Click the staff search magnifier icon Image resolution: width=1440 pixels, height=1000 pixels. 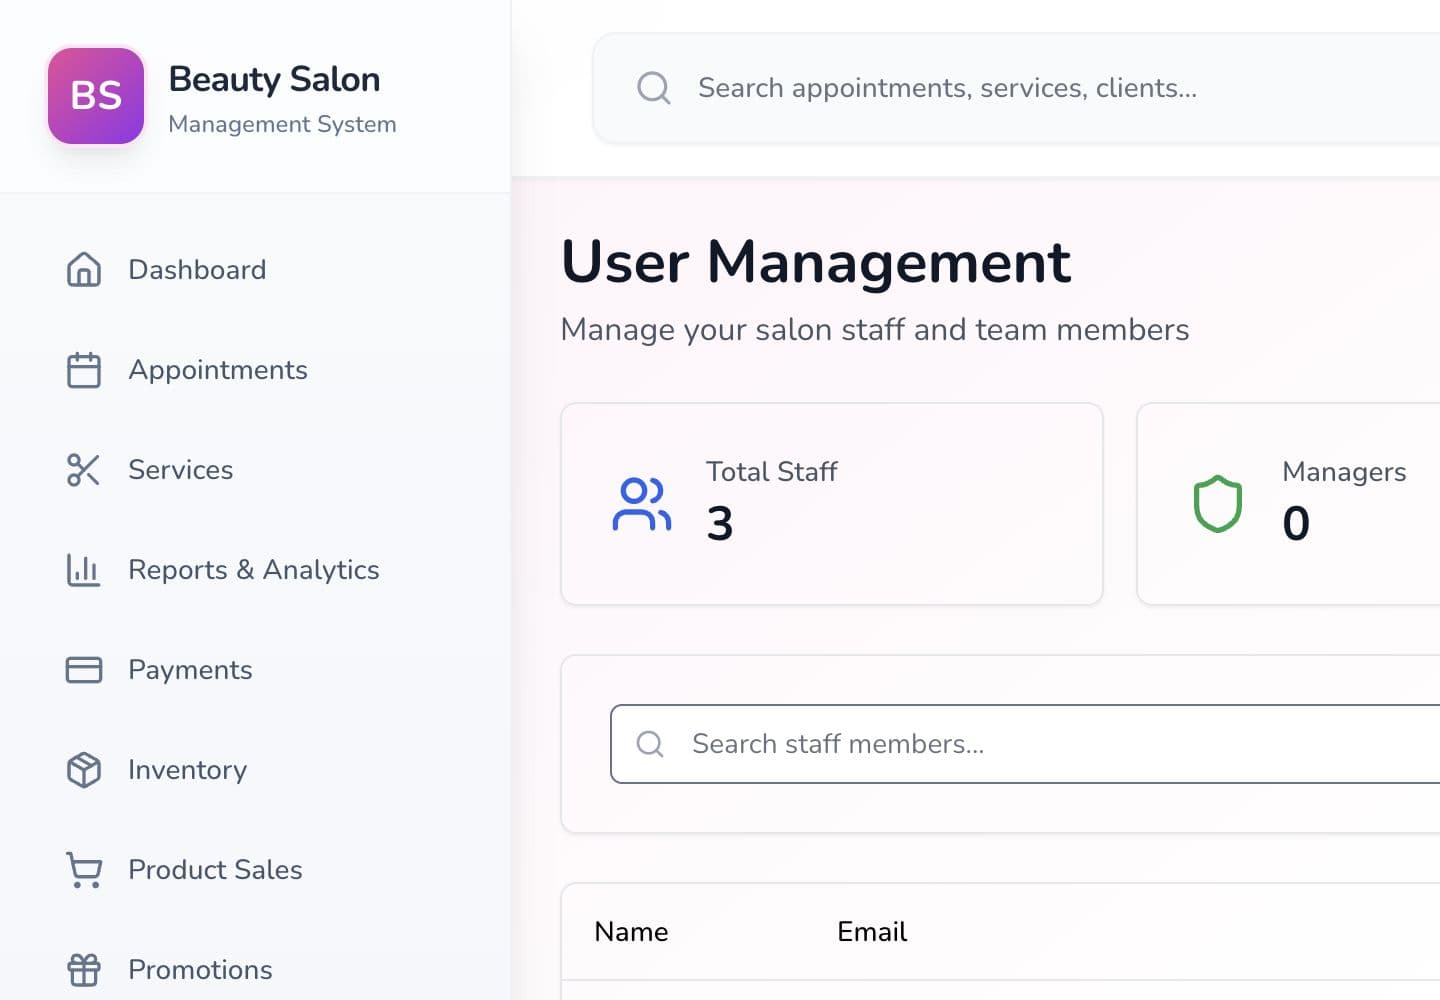(650, 744)
